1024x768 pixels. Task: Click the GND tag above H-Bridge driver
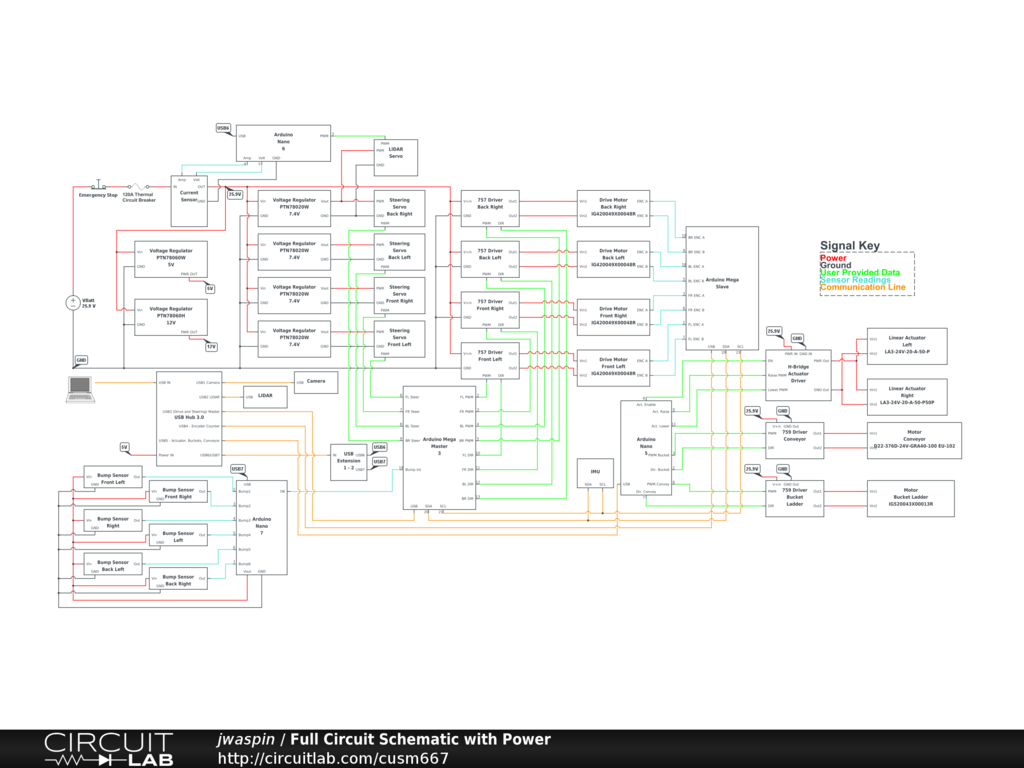tap(797, 338)
